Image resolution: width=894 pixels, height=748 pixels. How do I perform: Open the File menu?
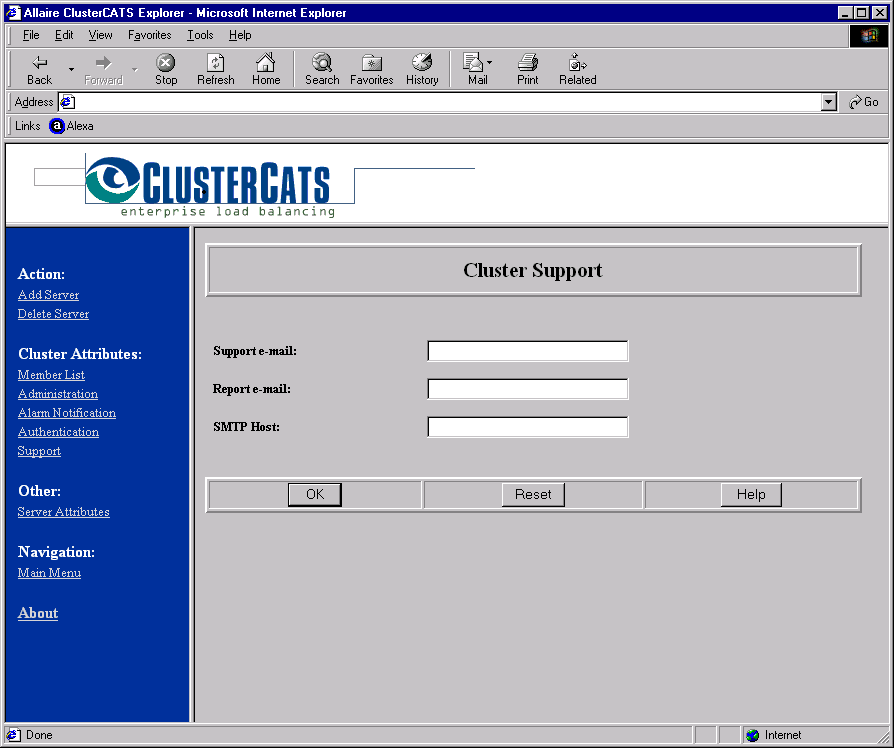31,35
